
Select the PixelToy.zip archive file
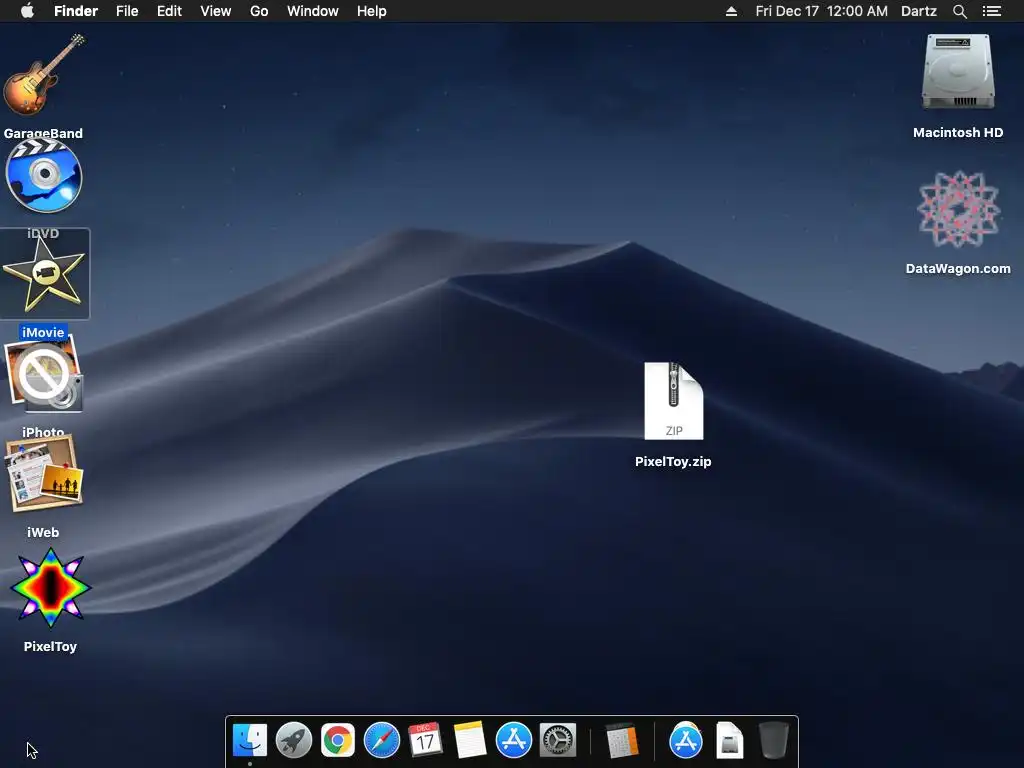tap(673, 401)
